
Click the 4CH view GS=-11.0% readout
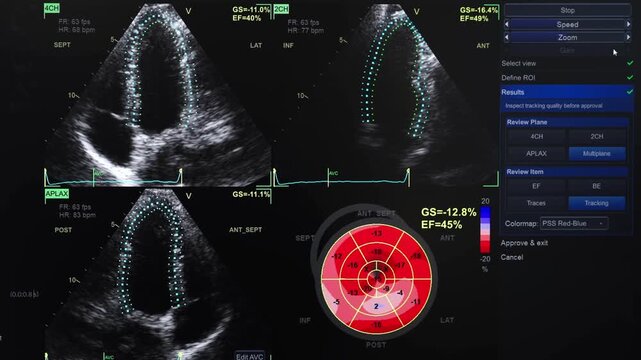point(251,9)
